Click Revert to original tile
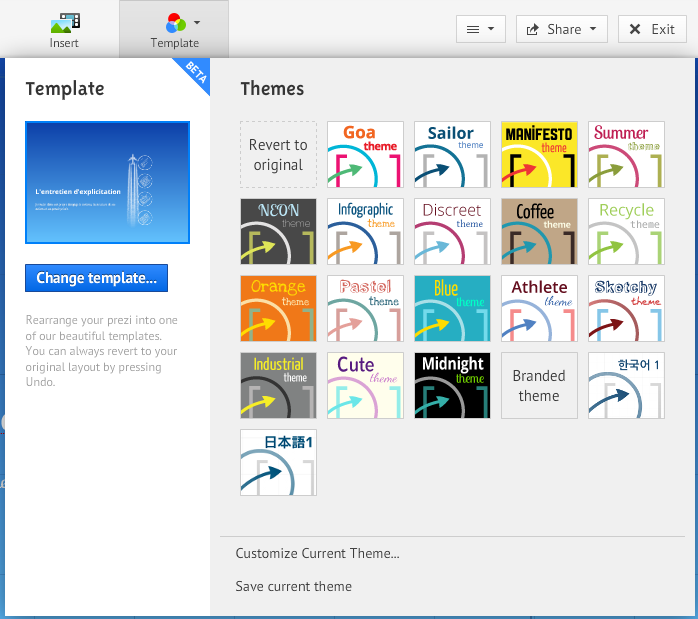 tap(278, 155)
